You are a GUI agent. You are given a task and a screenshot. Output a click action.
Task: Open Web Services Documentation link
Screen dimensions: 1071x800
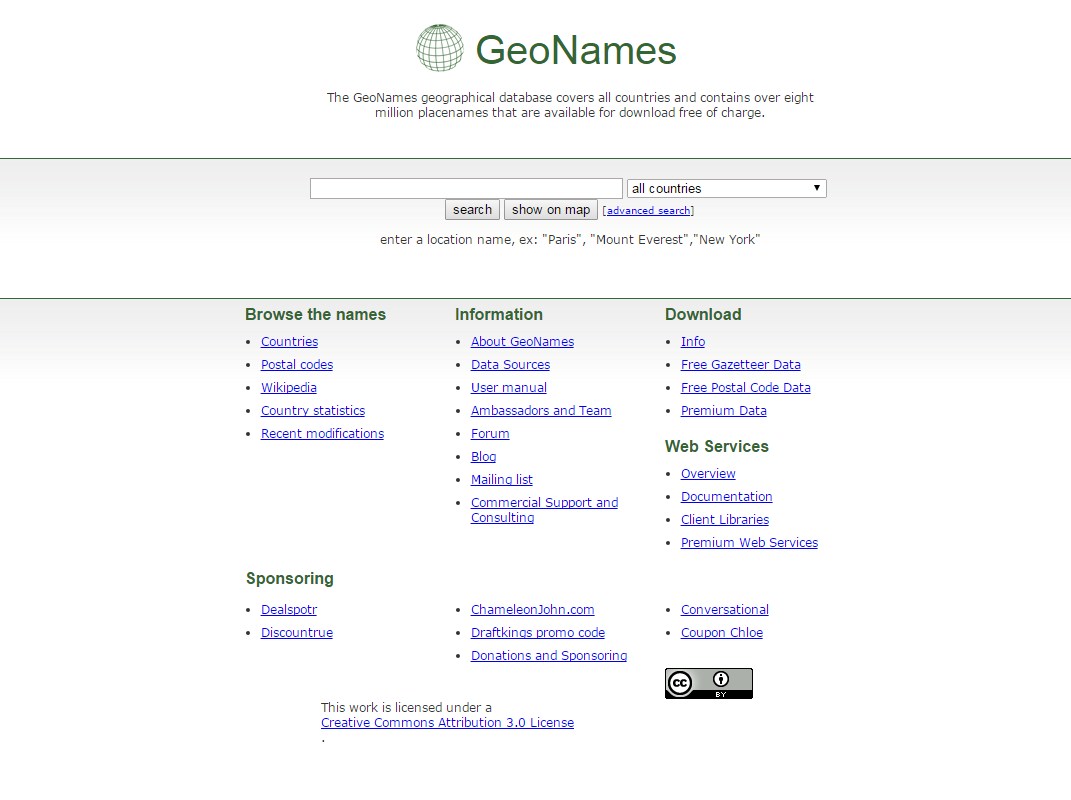tap(726, 497)
